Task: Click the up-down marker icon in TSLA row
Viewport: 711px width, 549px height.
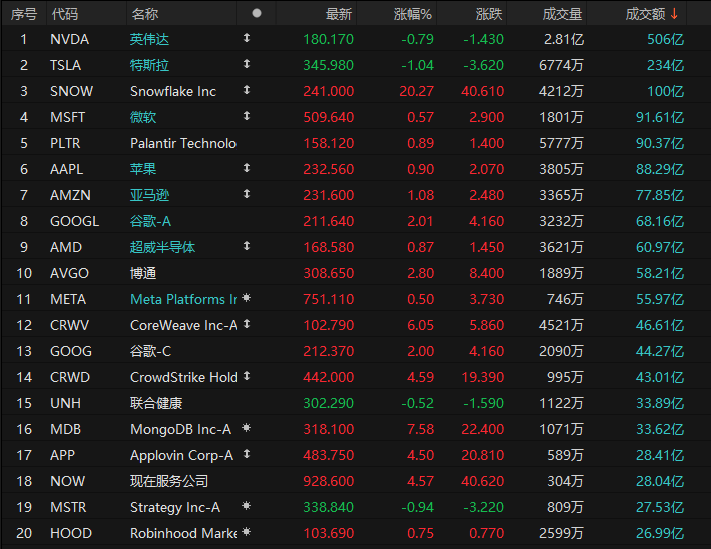Action: [247, 64]
